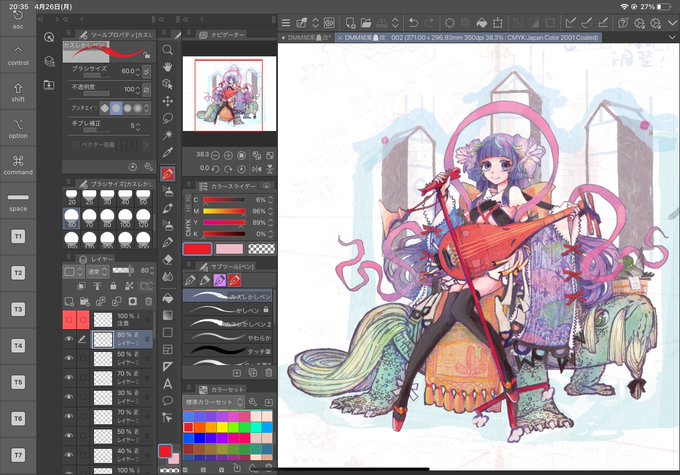Switch to the first DMM canvas tab

coord(306,38)
